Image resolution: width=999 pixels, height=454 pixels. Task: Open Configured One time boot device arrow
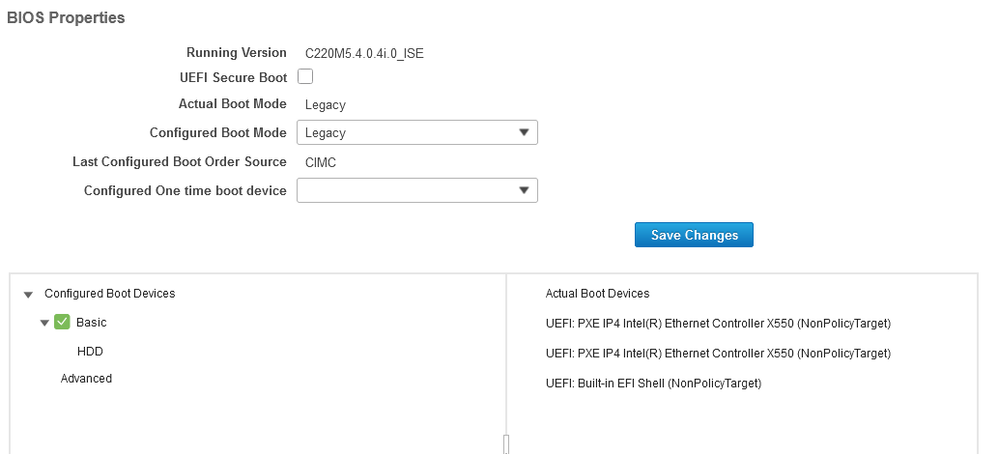[x=524, y=190]
